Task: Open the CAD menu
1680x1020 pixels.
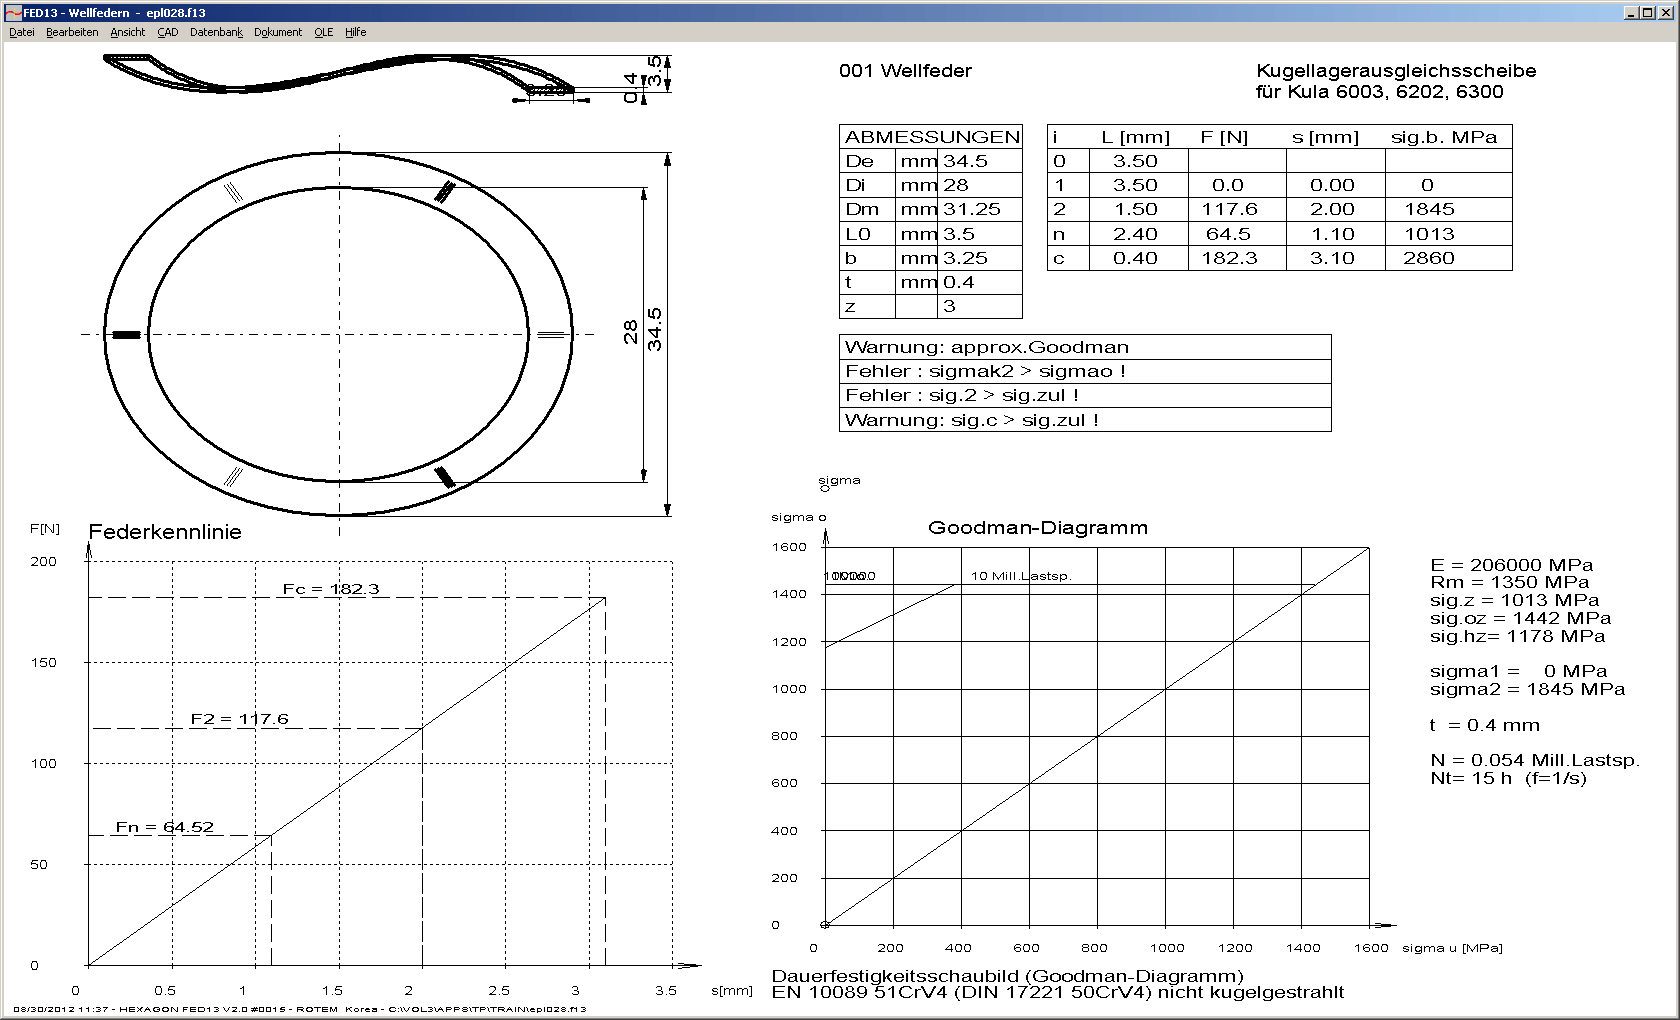Action: click(x=167, y=32)
